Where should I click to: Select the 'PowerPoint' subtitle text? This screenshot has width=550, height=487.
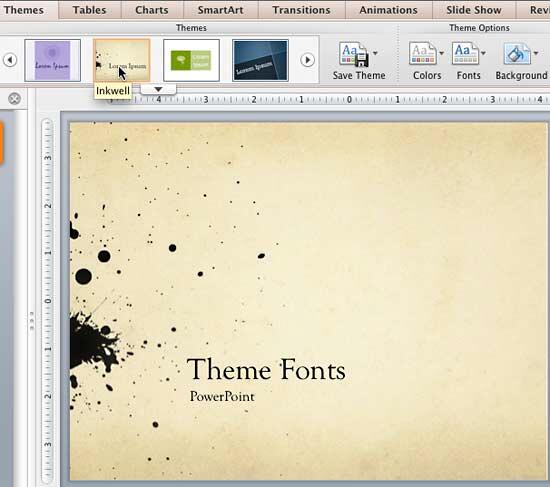(x=222, y=396)
